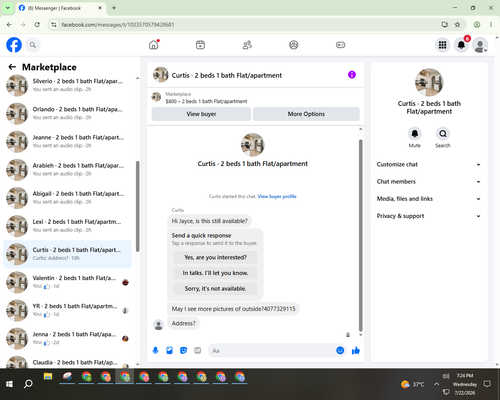Viewport: 500px width, 400px height.
Task: Click the chat messages scrollbar
Action: (x=360, y=235)
